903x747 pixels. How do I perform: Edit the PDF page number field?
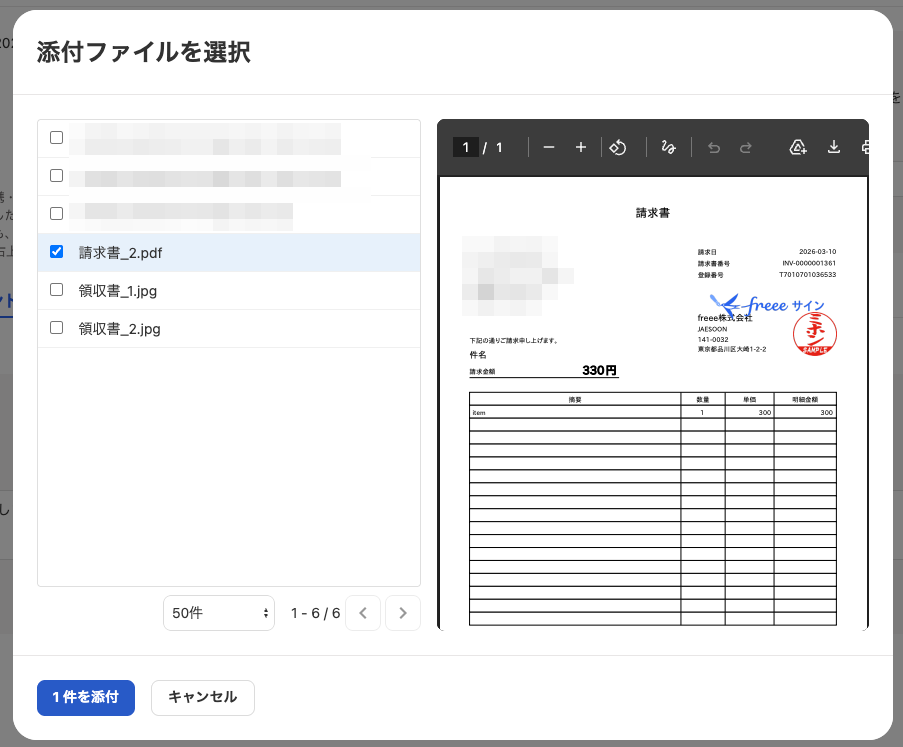coord(465,148)
